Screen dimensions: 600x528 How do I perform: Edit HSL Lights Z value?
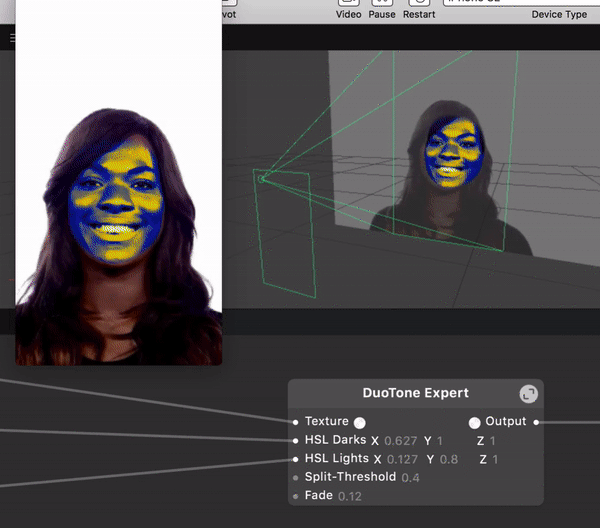[495, 460]
